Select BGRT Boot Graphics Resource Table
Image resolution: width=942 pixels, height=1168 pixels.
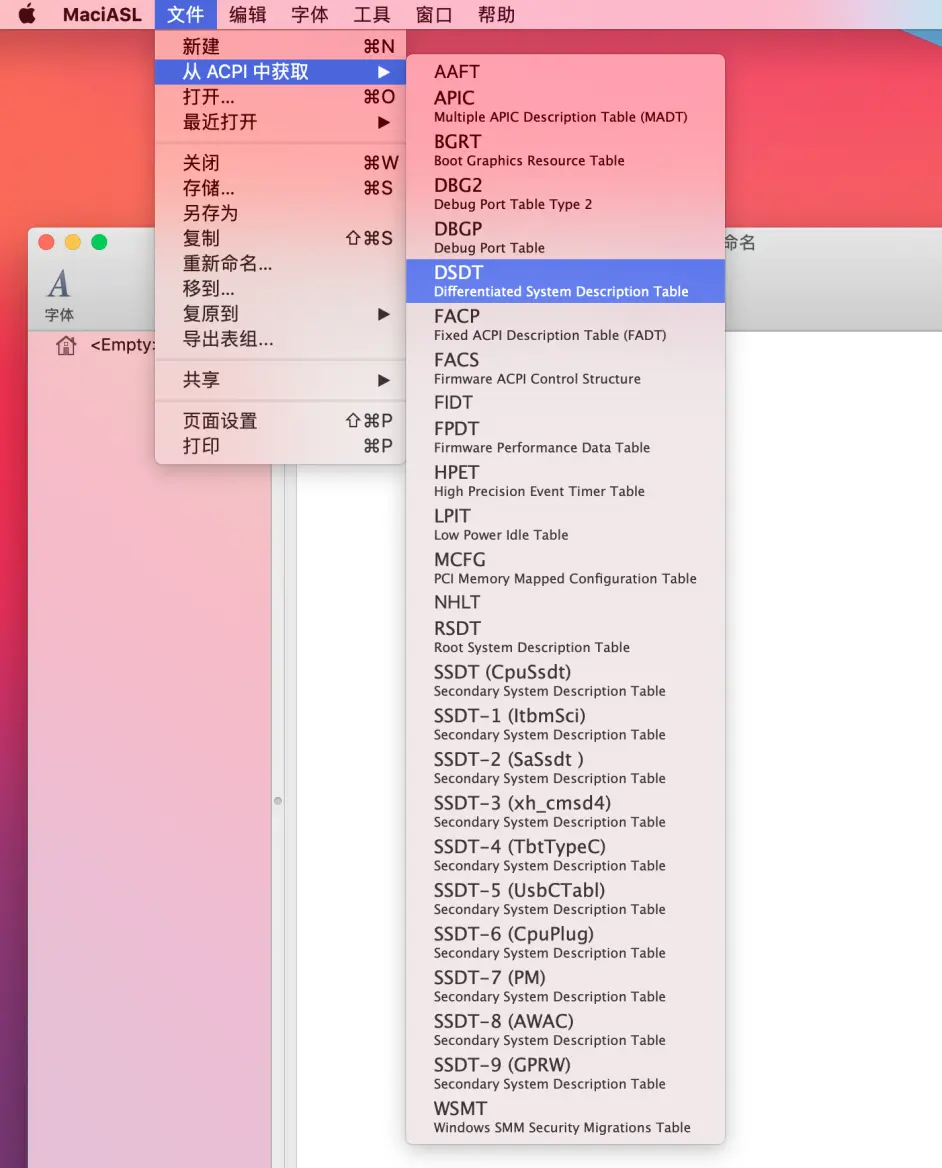pyautogui.click(x=565, y=150)
